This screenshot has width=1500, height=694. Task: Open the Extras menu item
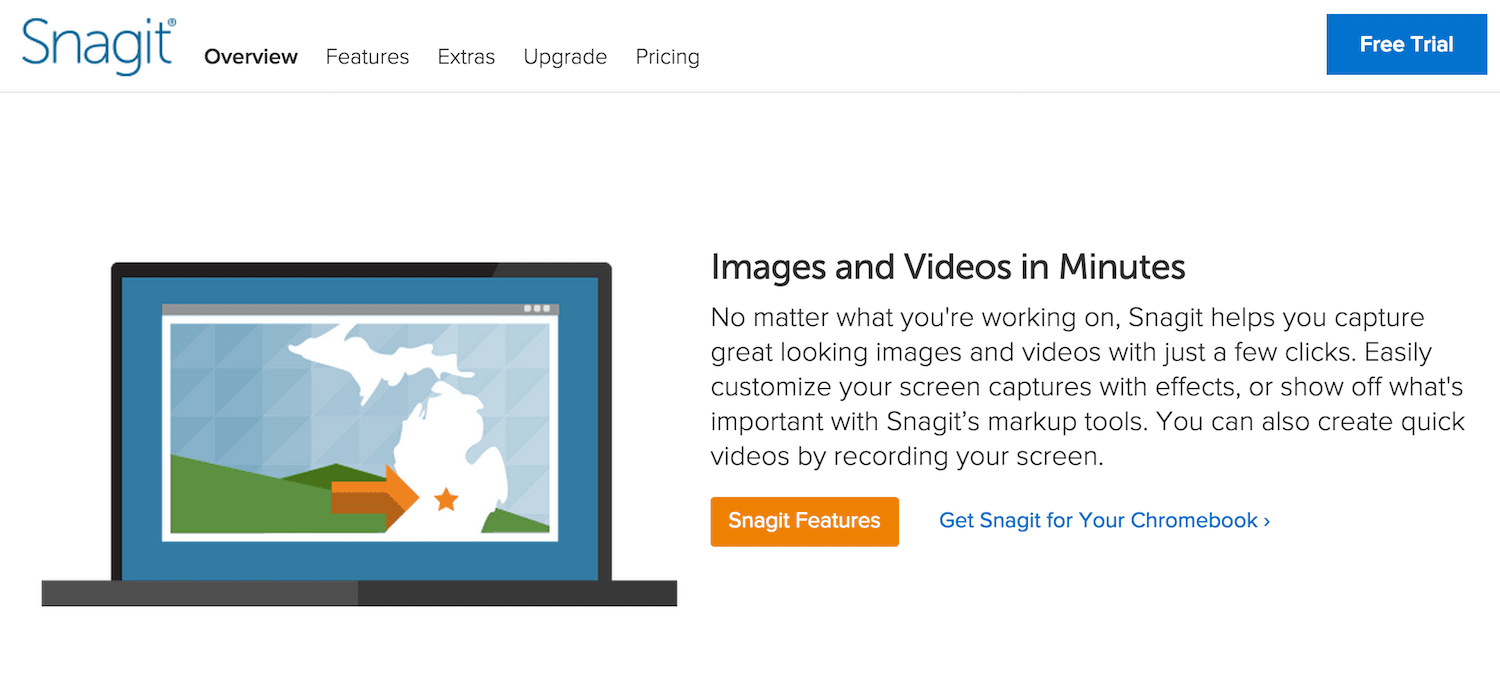466,57
